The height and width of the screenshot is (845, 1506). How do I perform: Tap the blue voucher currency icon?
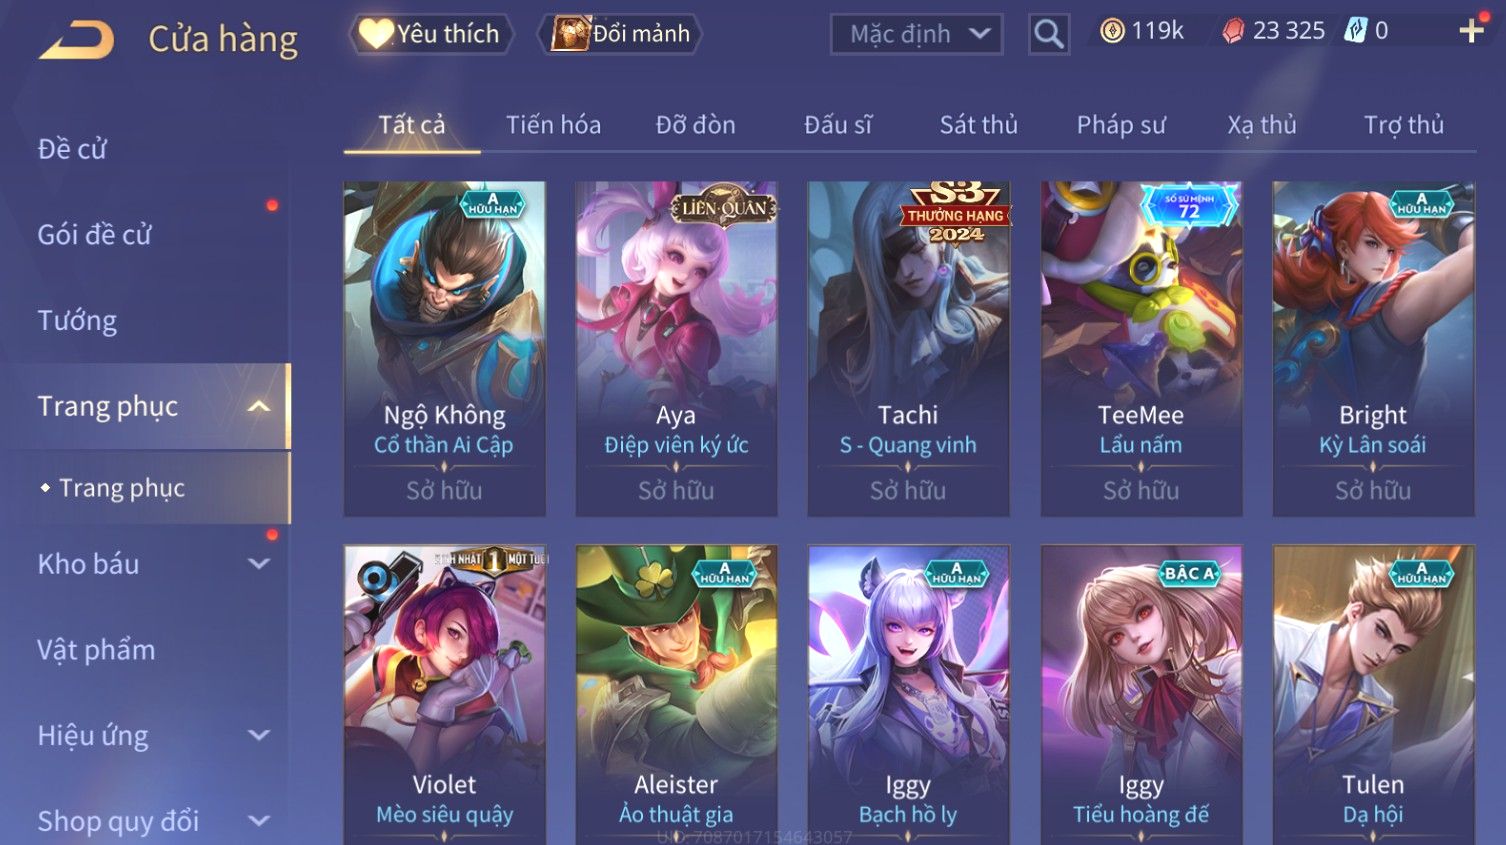(1355, 31)
